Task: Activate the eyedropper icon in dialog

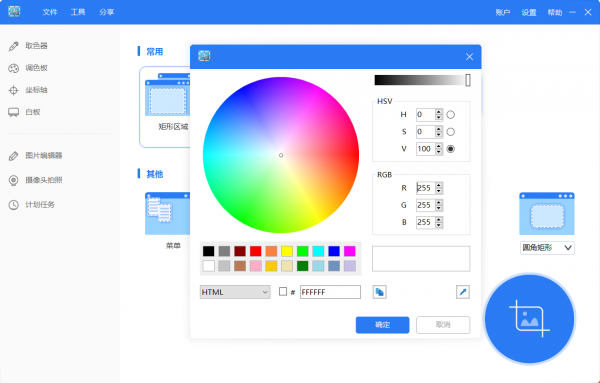Action: point(463,292)
